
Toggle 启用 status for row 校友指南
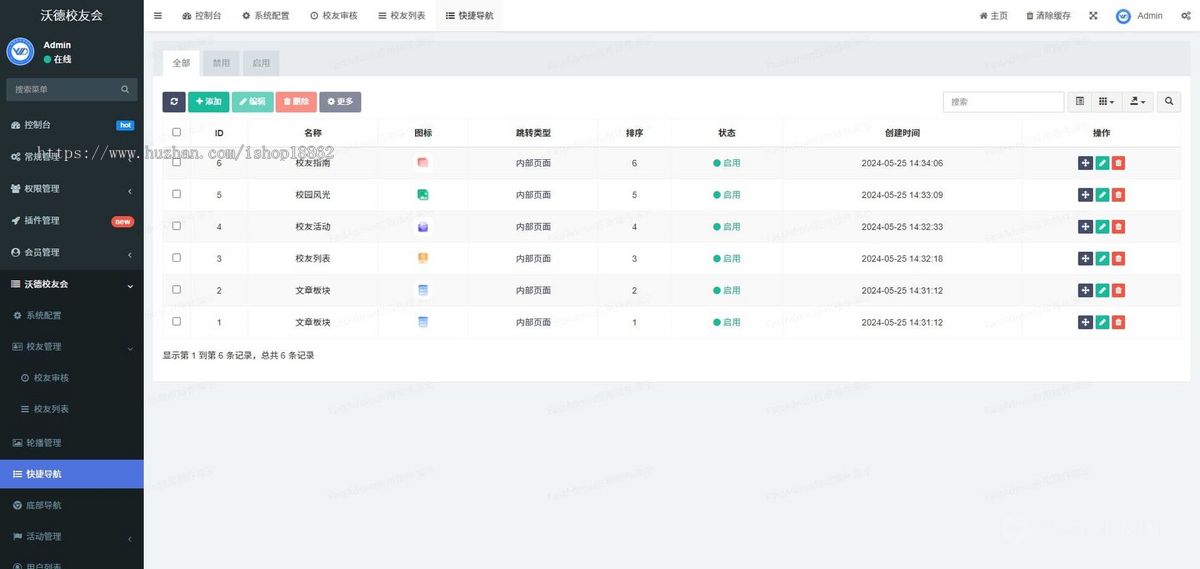727,163
